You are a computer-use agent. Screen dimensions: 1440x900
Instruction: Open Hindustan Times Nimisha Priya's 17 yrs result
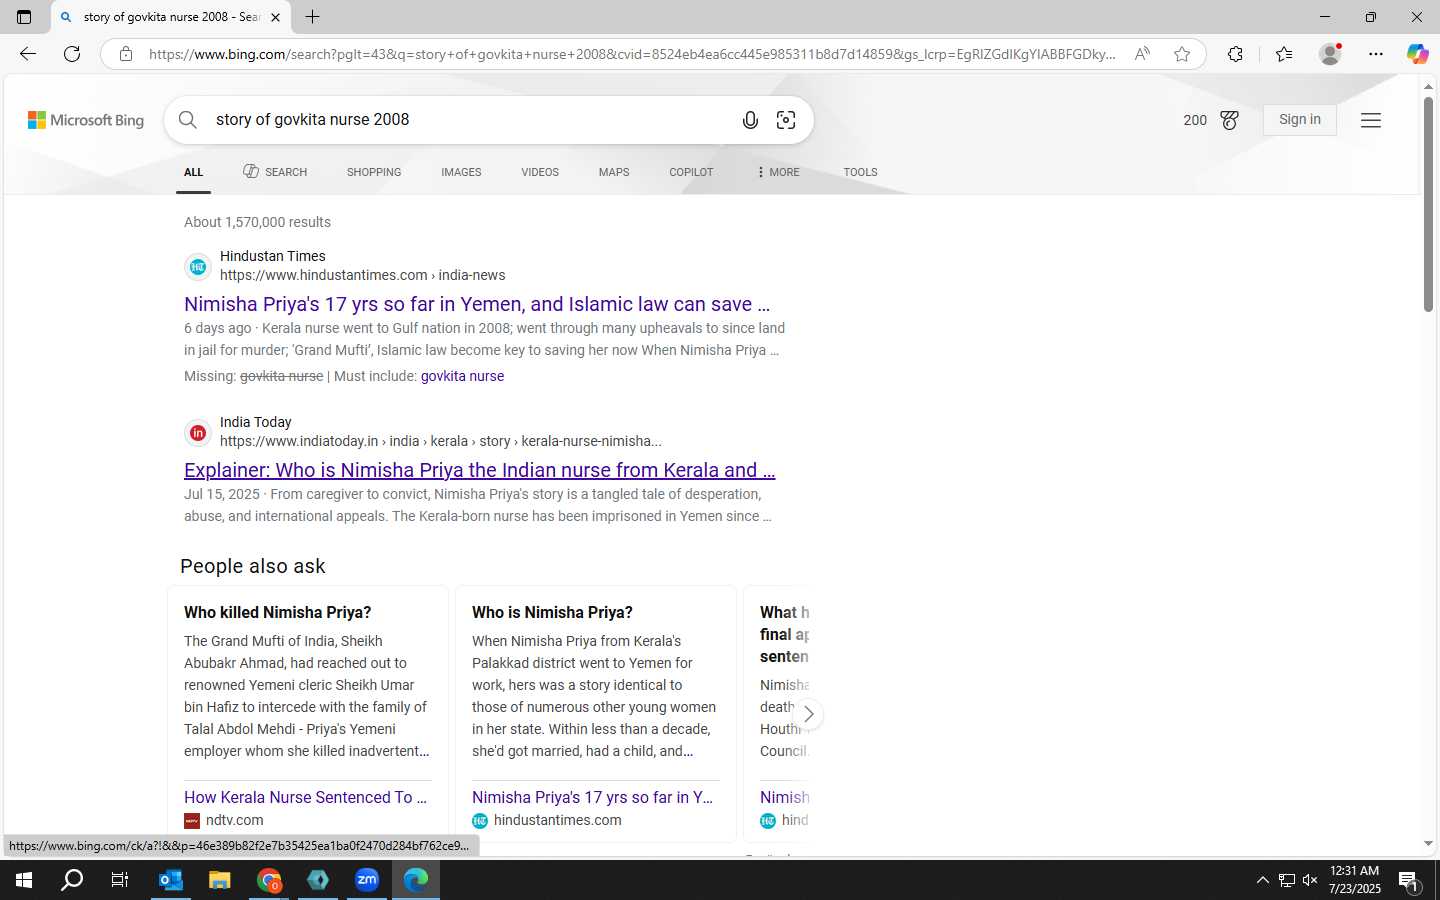coord(477,304)
